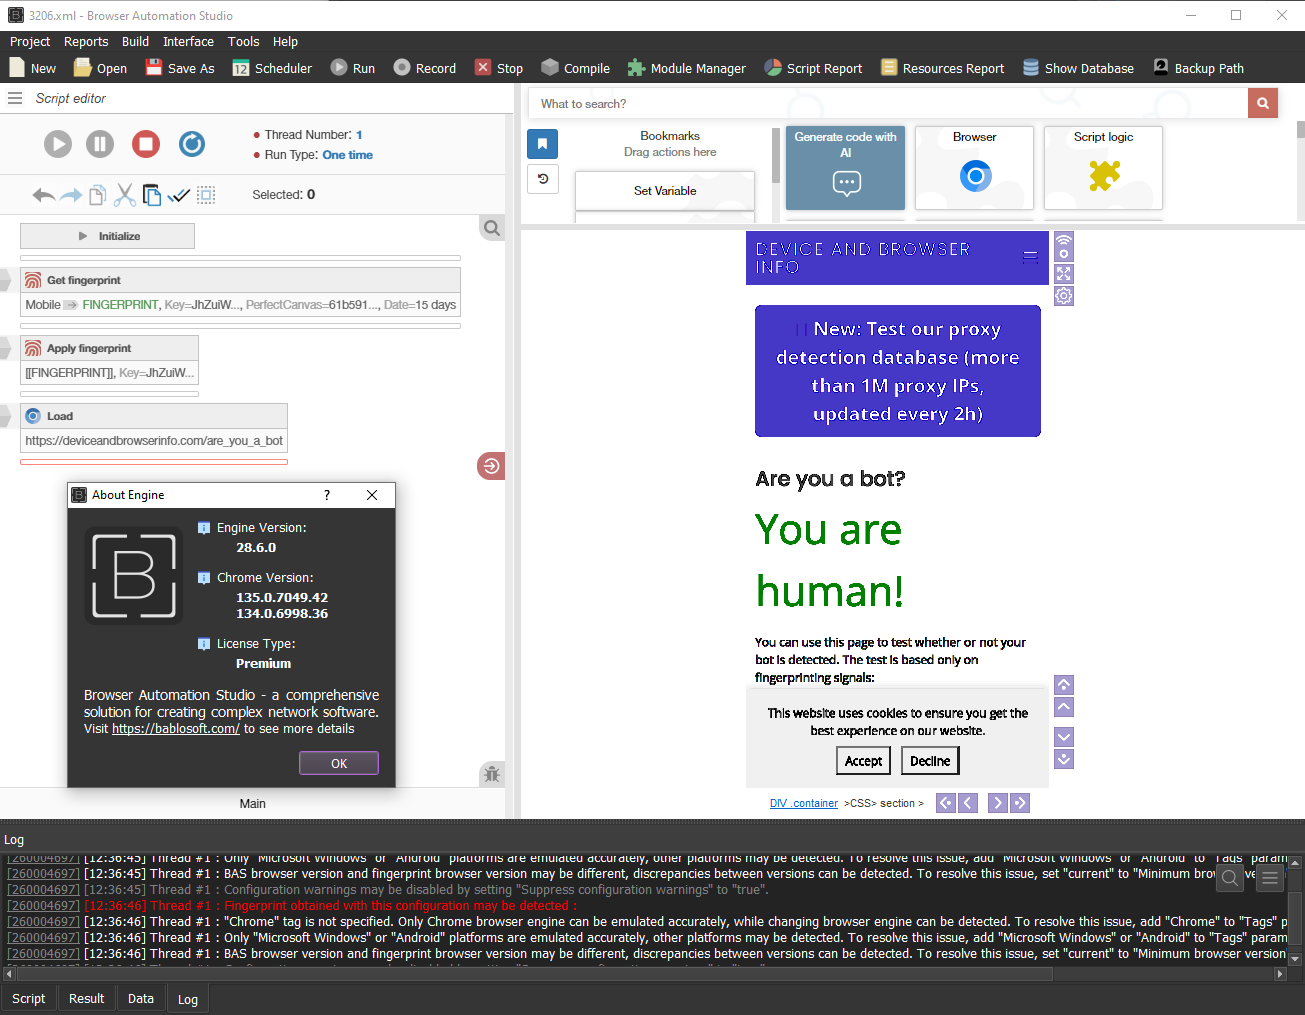This screenshot has width=1305, height=1015.
Task: Click the blue restart script icon
Action: tap(192, 144)
